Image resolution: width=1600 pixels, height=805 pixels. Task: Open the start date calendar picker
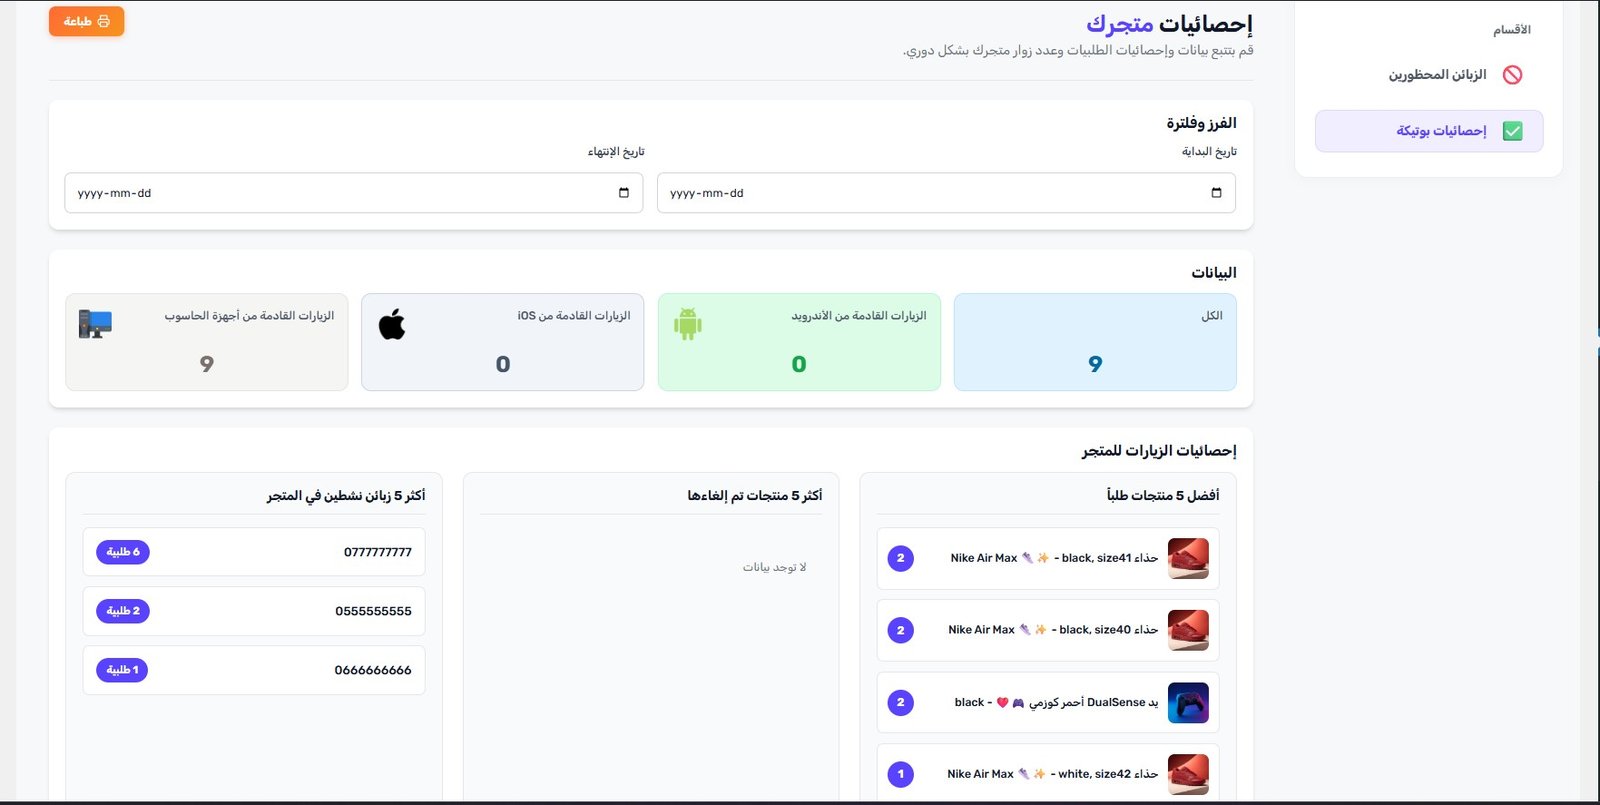tap(1216, 193)
